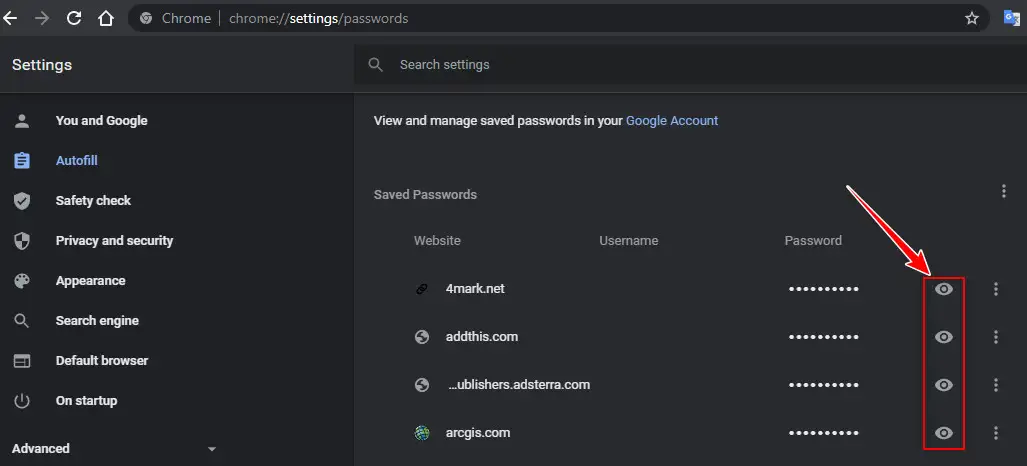Open the ...ublishers.adsterra.com website link

519,385
